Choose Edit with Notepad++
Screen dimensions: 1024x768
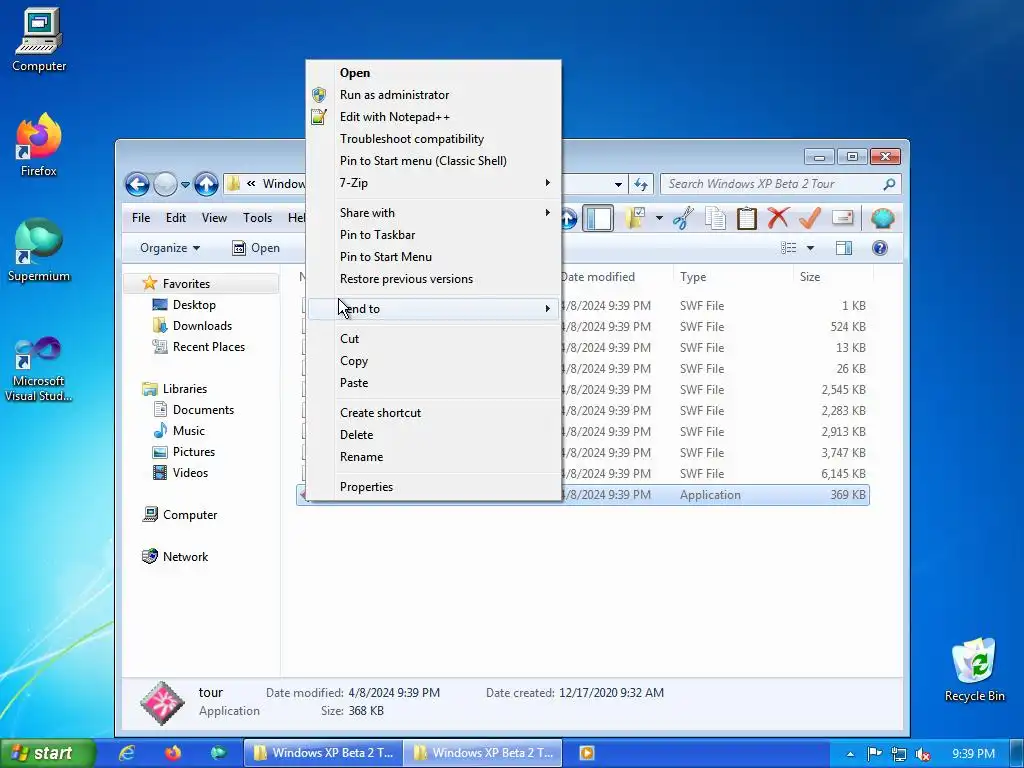434,117
